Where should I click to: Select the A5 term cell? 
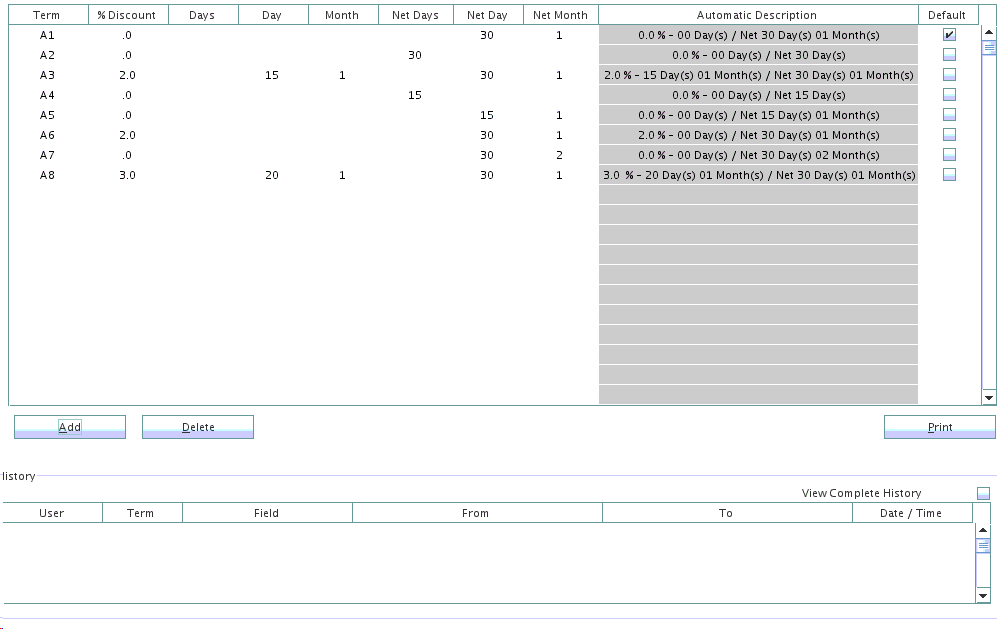pos(47,115)
